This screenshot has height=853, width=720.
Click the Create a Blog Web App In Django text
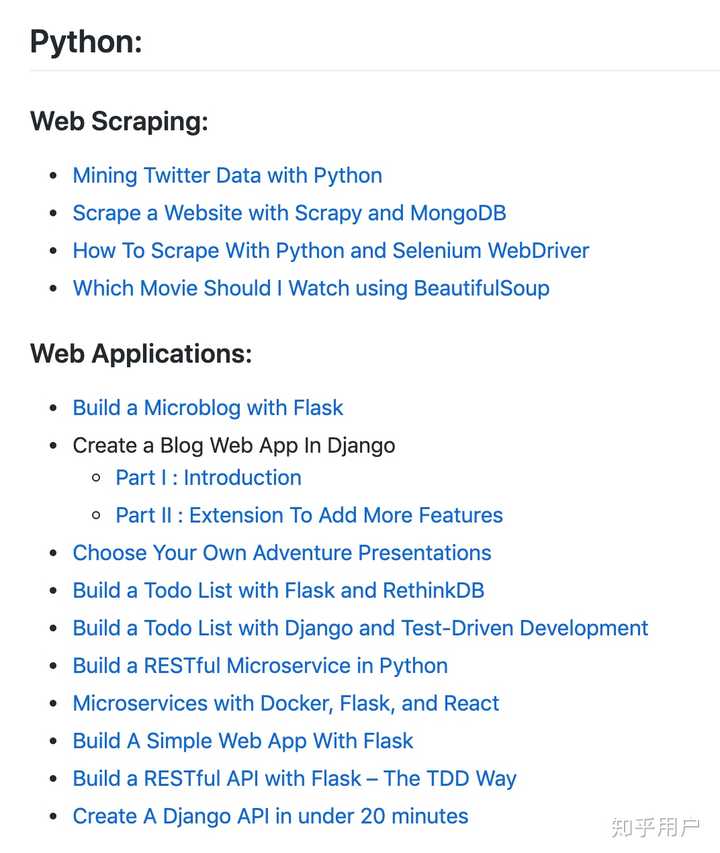(234, 446)
